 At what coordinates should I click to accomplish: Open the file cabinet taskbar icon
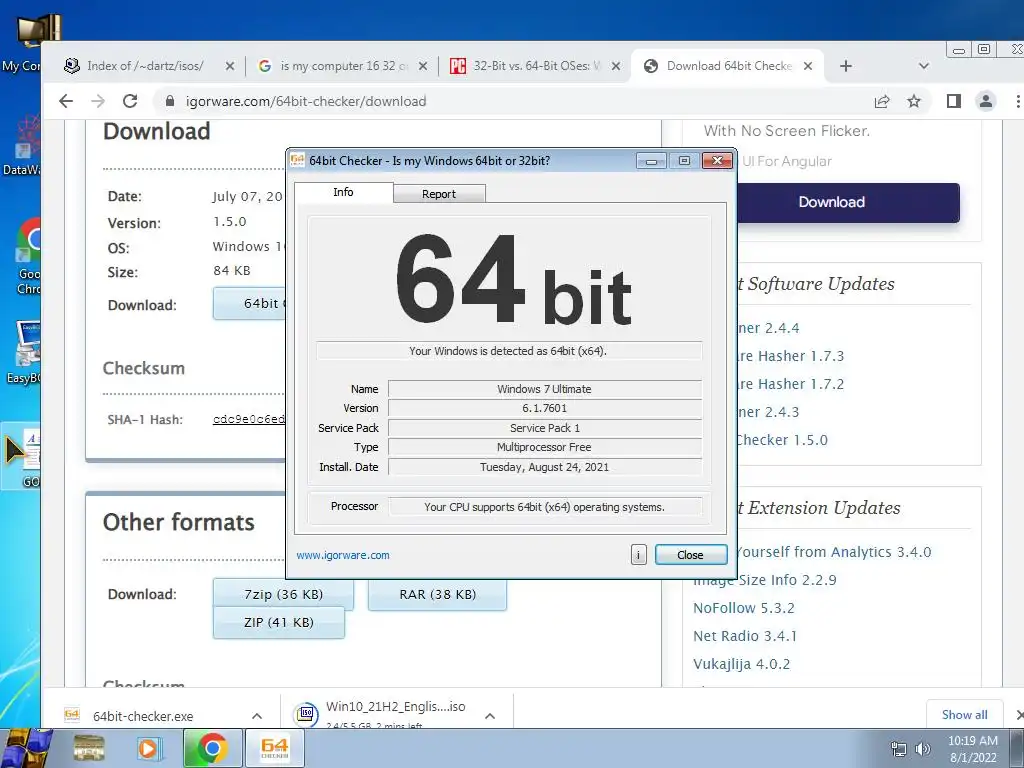click(89, 748)
